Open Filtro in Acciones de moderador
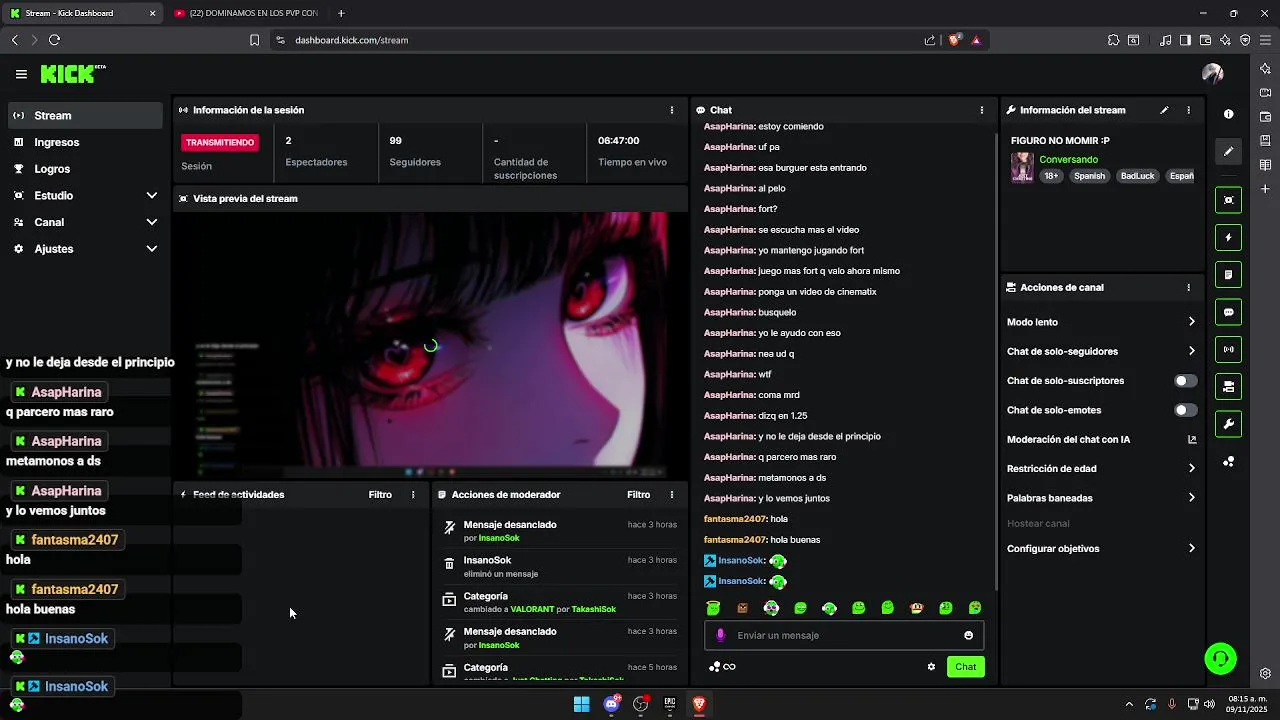The height and width of the screenshot is (720, 1280). [x=638, y=494]
